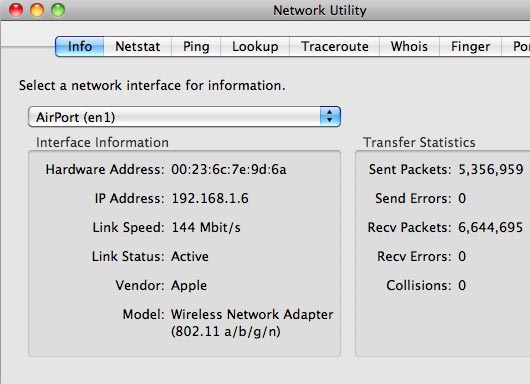Click the Network Utility window title
The height and width of the screenshot is (384, 530).
pyautogui.click(x=320, y=10)
